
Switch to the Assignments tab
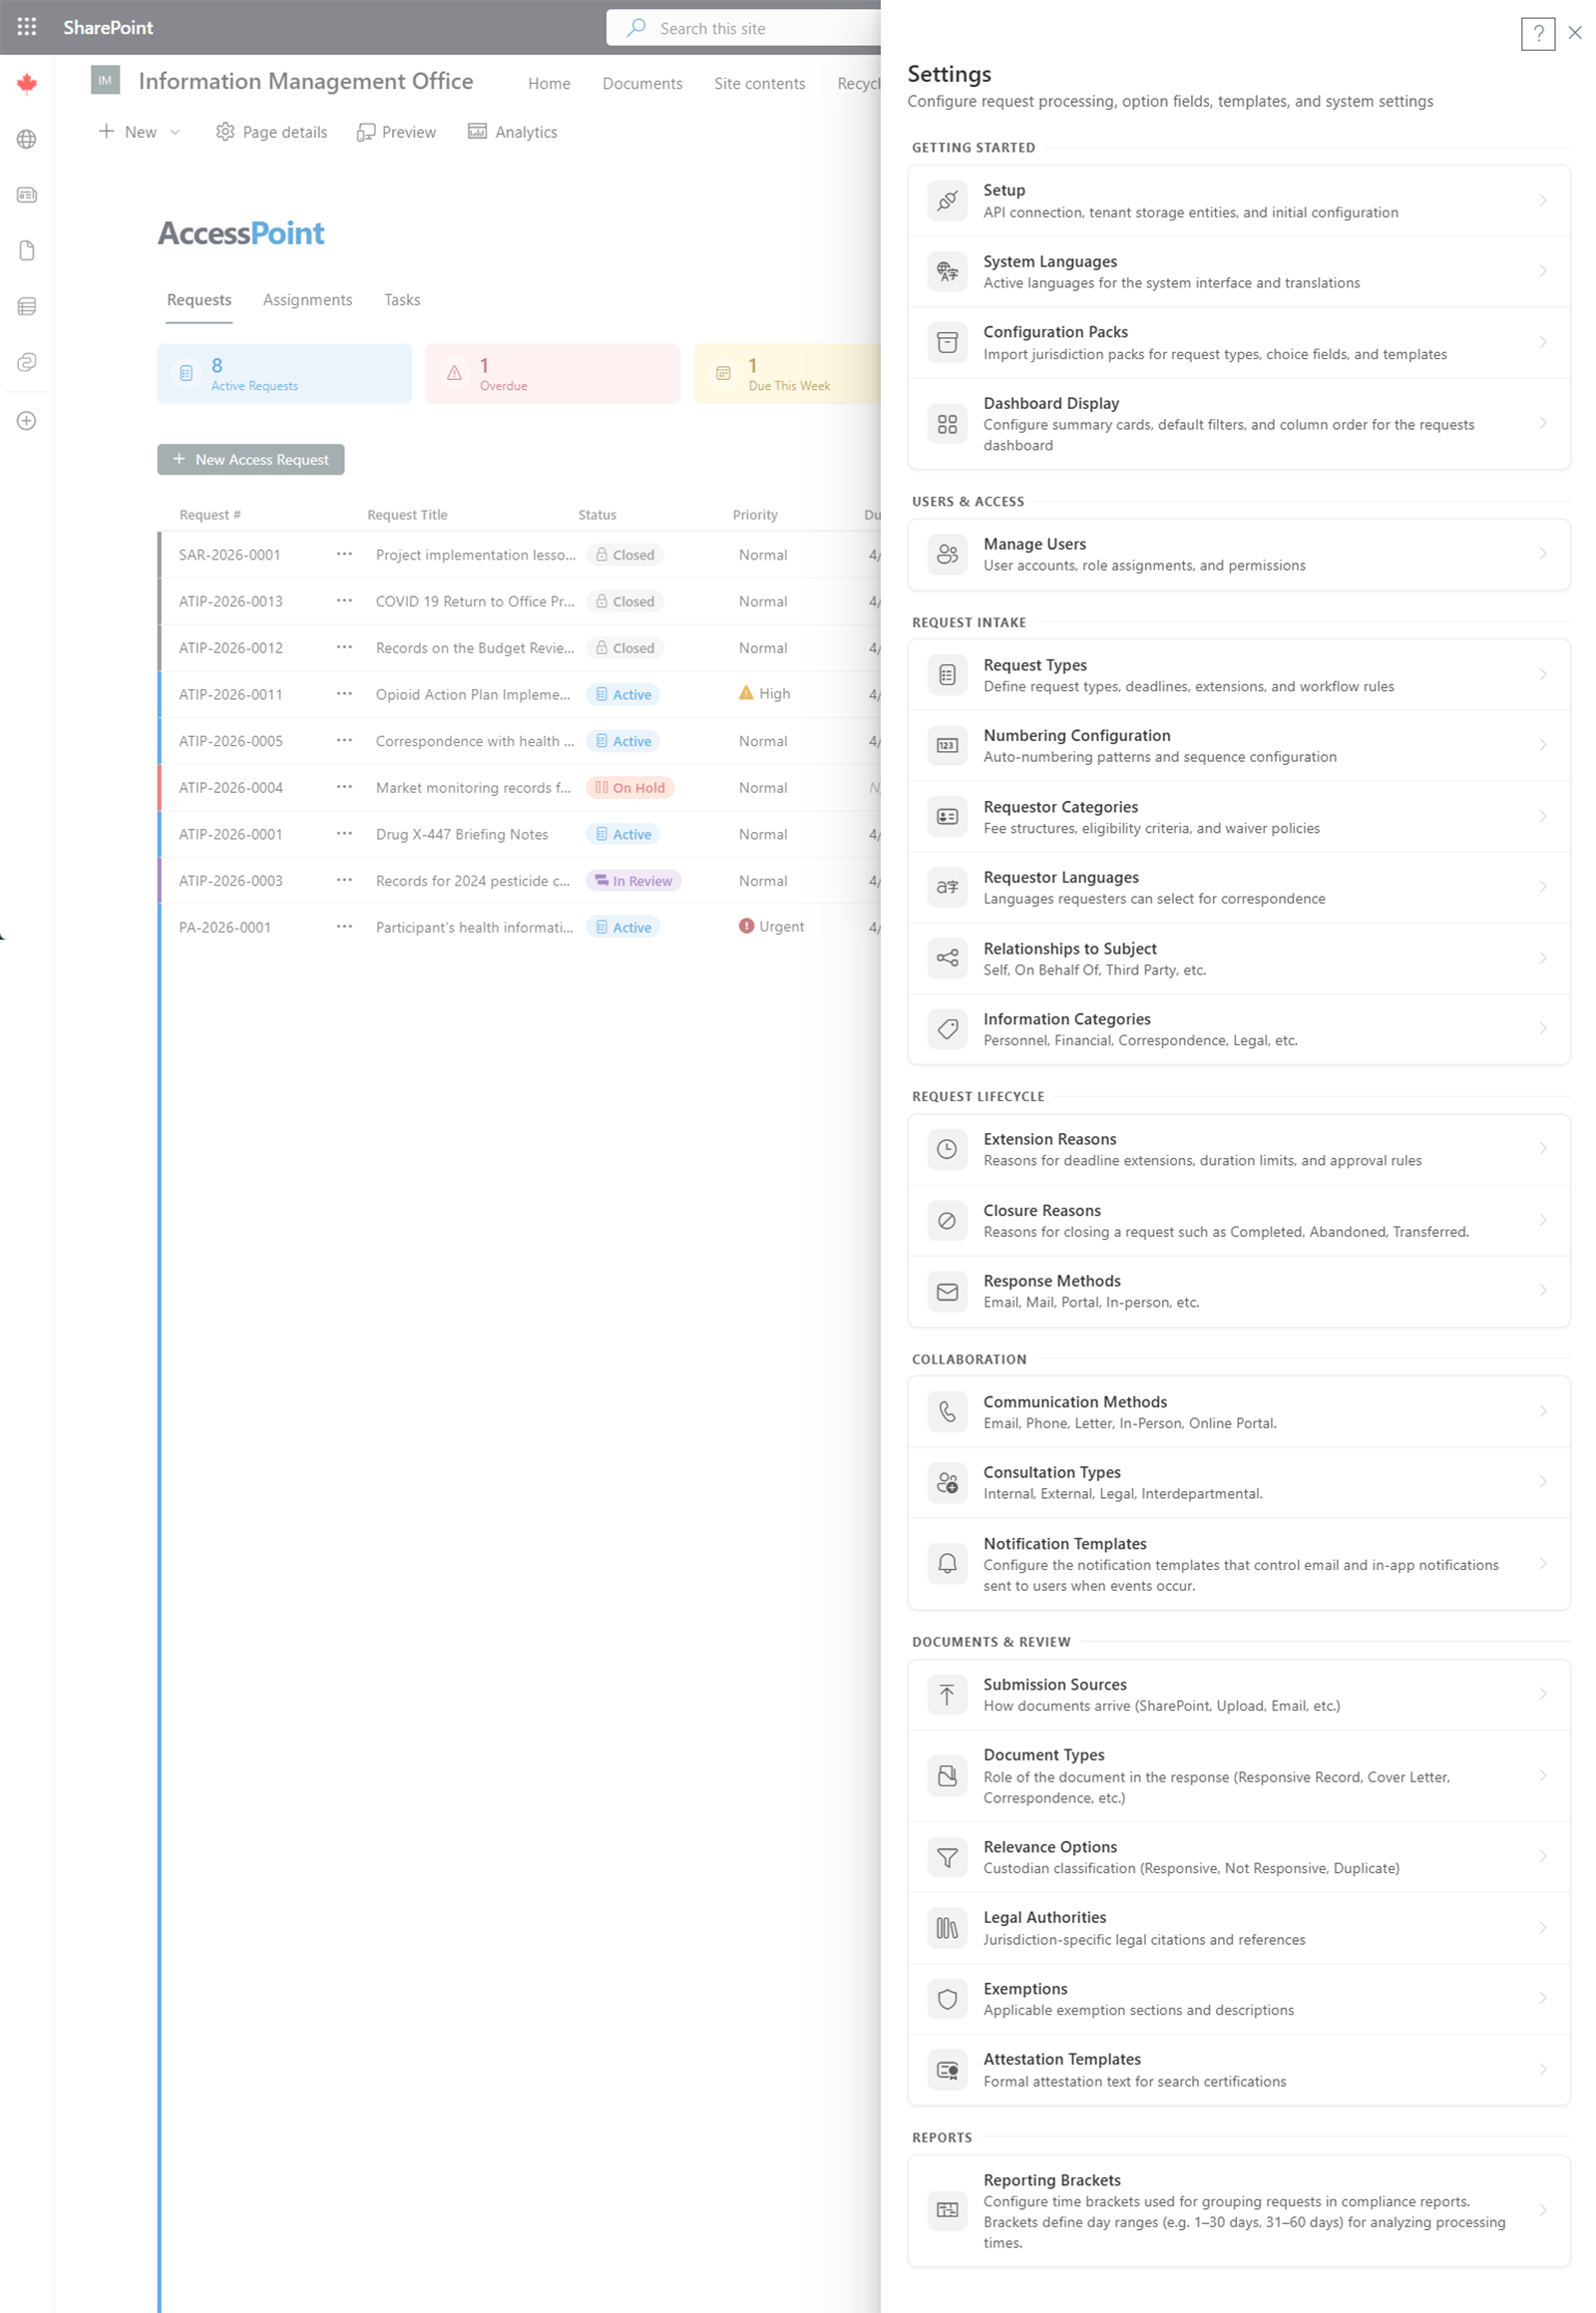(x=307, y=299)
